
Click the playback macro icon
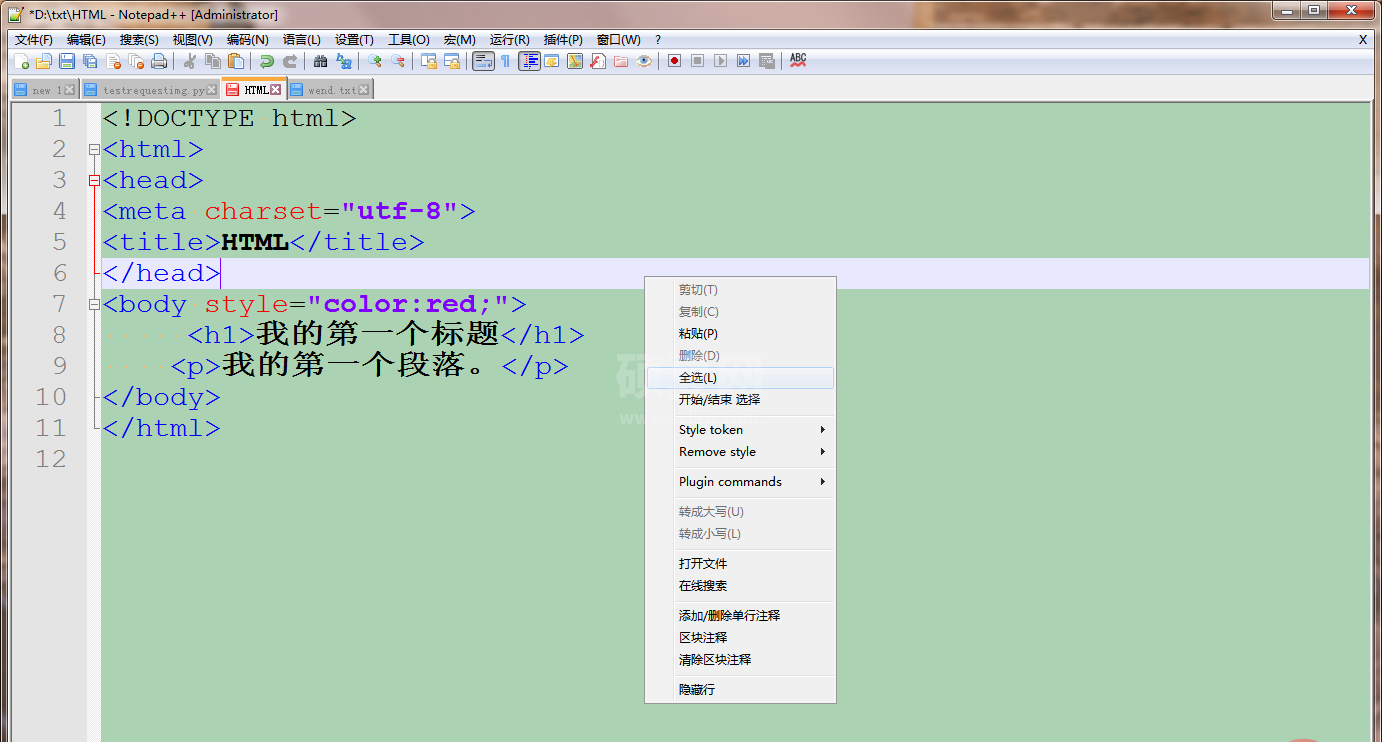point(720,61)
